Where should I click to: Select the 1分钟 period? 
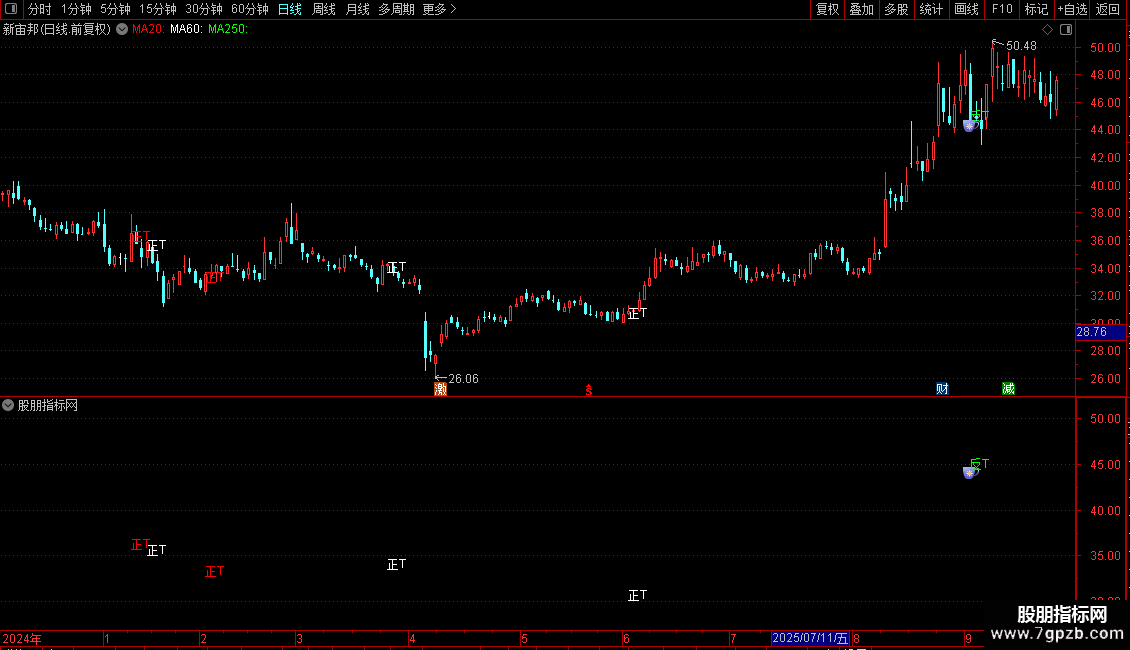[76, 9]
